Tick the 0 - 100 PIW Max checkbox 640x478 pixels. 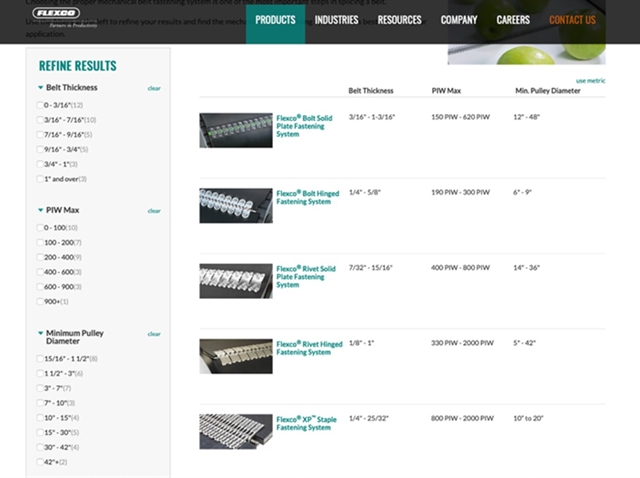[40, 227]
